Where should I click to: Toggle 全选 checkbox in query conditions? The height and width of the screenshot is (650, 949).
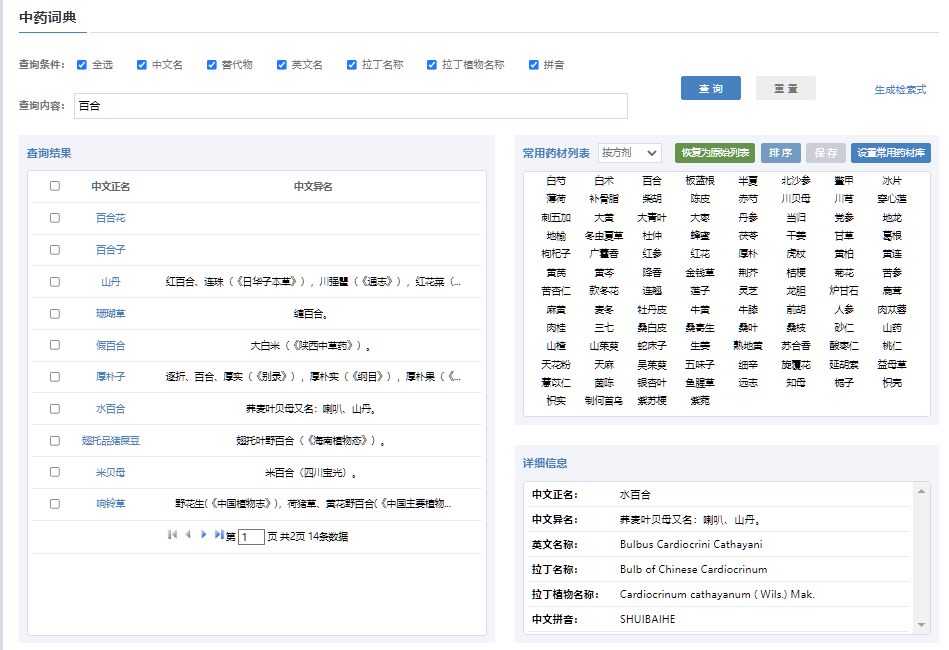point(82,65)
